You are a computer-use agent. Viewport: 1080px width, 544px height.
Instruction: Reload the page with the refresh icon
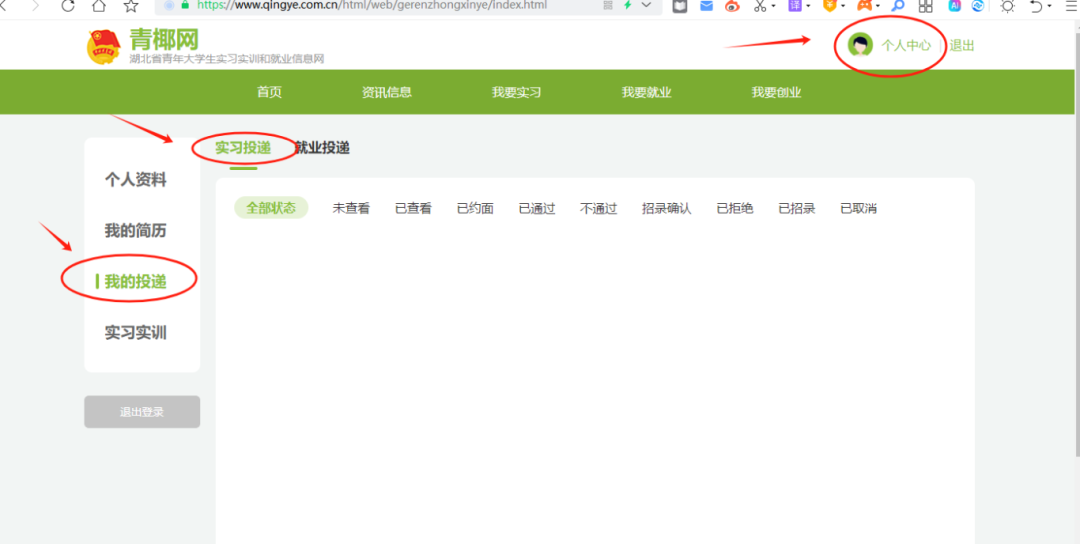[68, 6]
